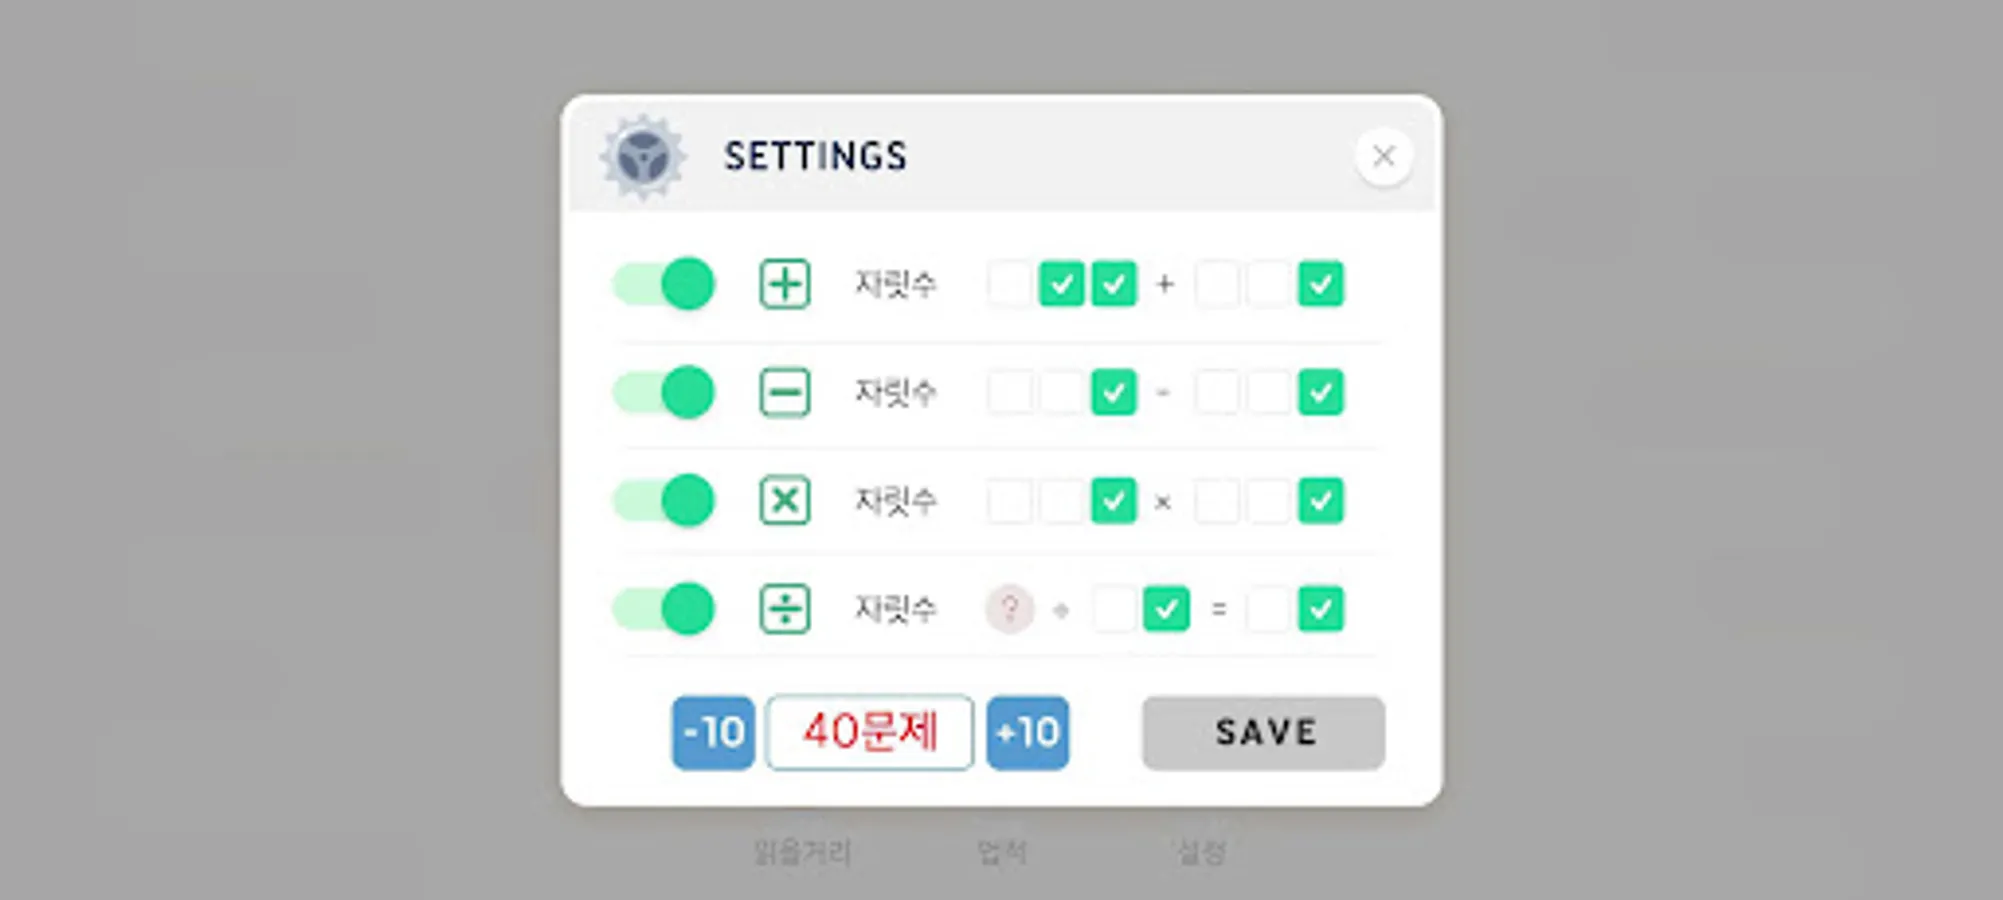Viewport: 2003px width, 900px height.
Task: Turn off the division switch
Action: [x=664, y=608]
